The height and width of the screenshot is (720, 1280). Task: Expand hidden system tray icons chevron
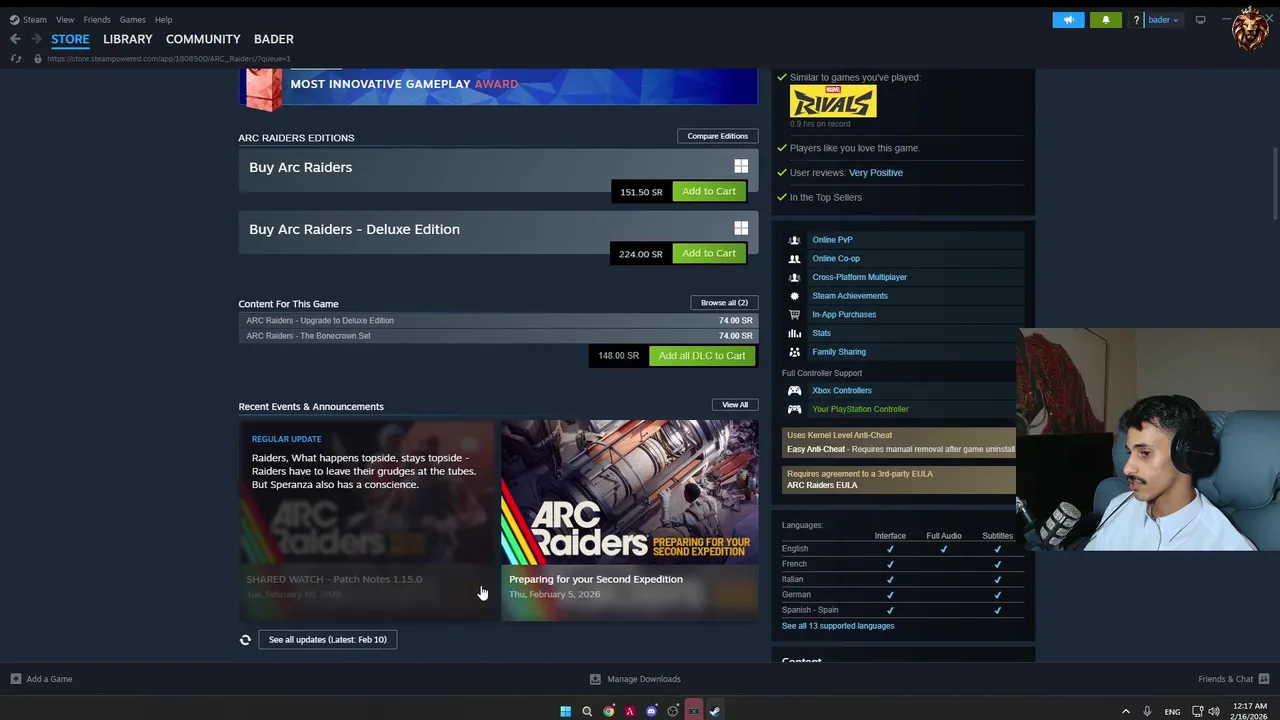(1125, 712)
